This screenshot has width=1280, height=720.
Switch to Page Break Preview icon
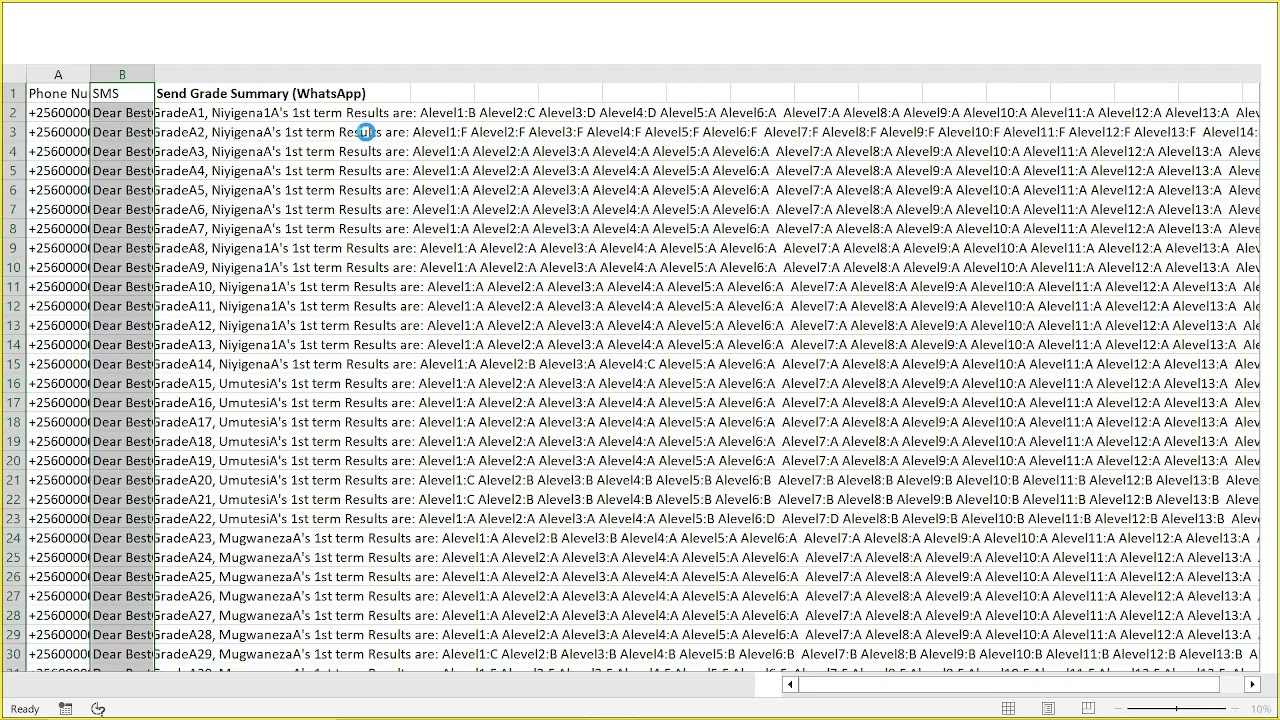(1088, 709)
